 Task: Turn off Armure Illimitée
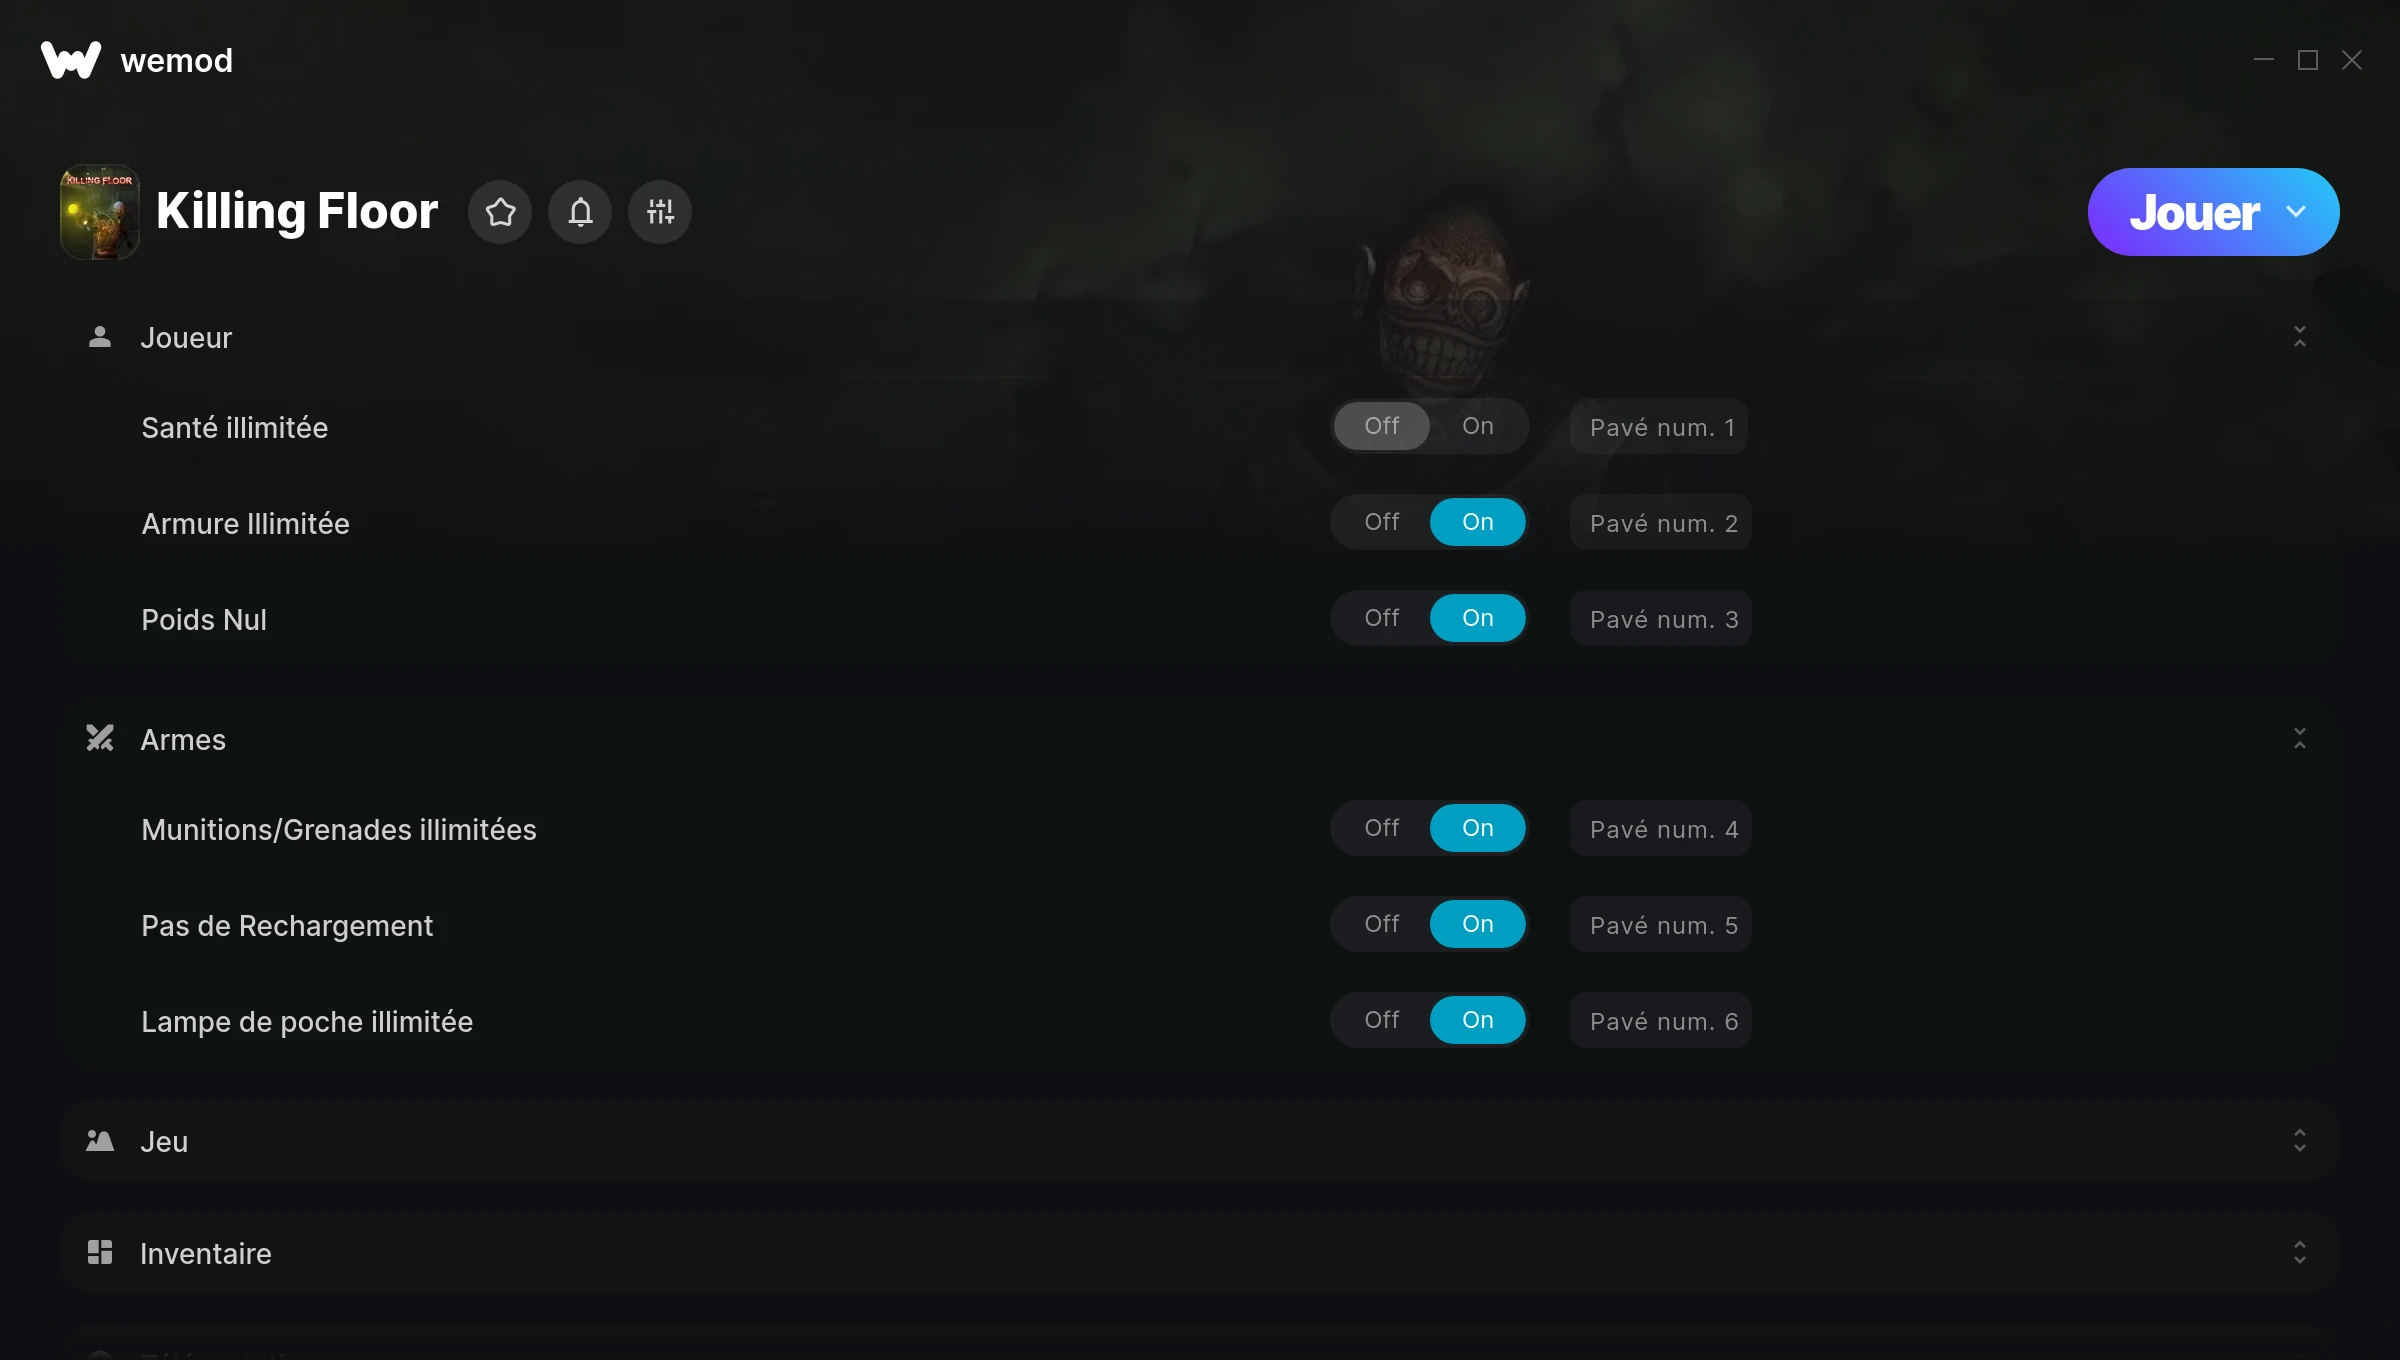pos(1382,522)
